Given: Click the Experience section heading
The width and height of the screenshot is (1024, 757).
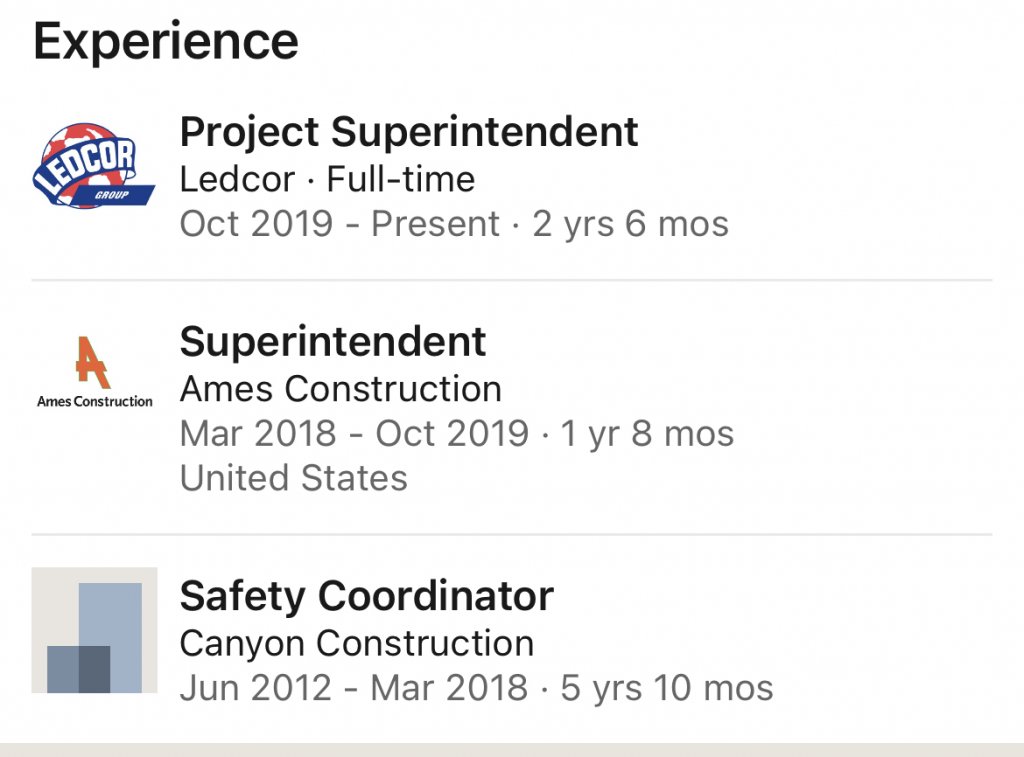Looking at the screenshot, I should 166,42.
